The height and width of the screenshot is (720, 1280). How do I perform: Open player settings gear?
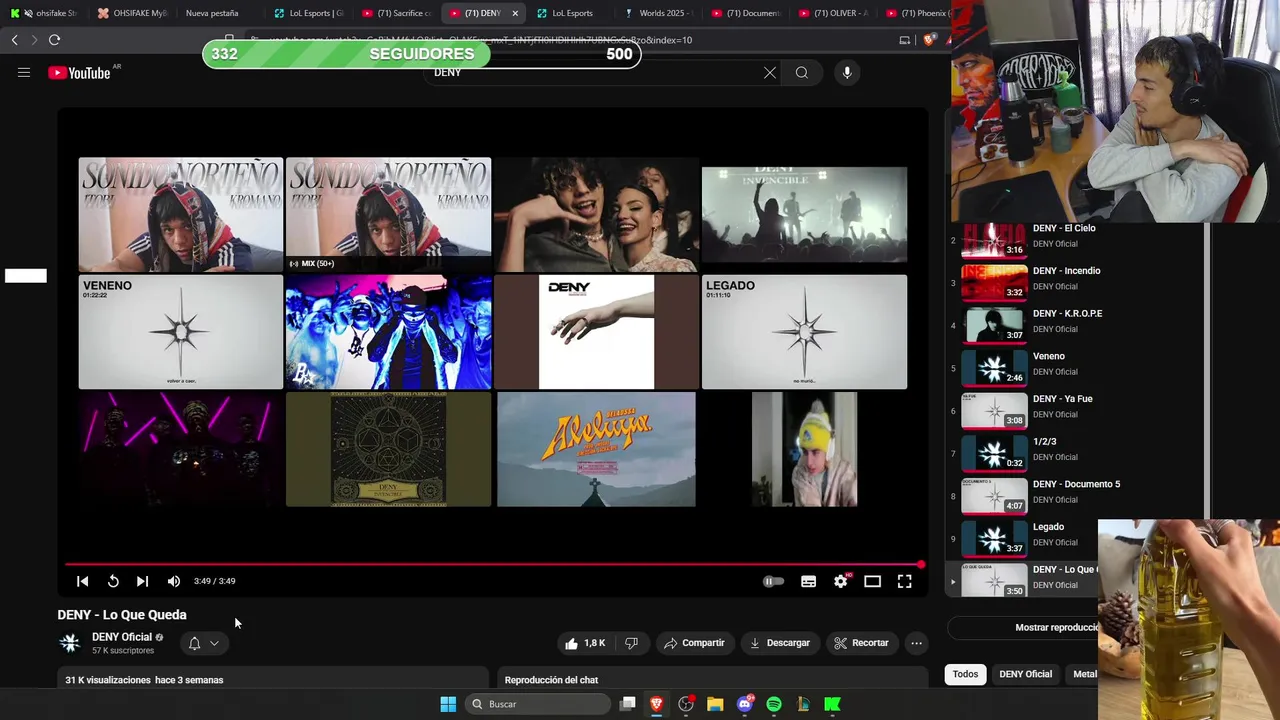[x=841, y=581]
